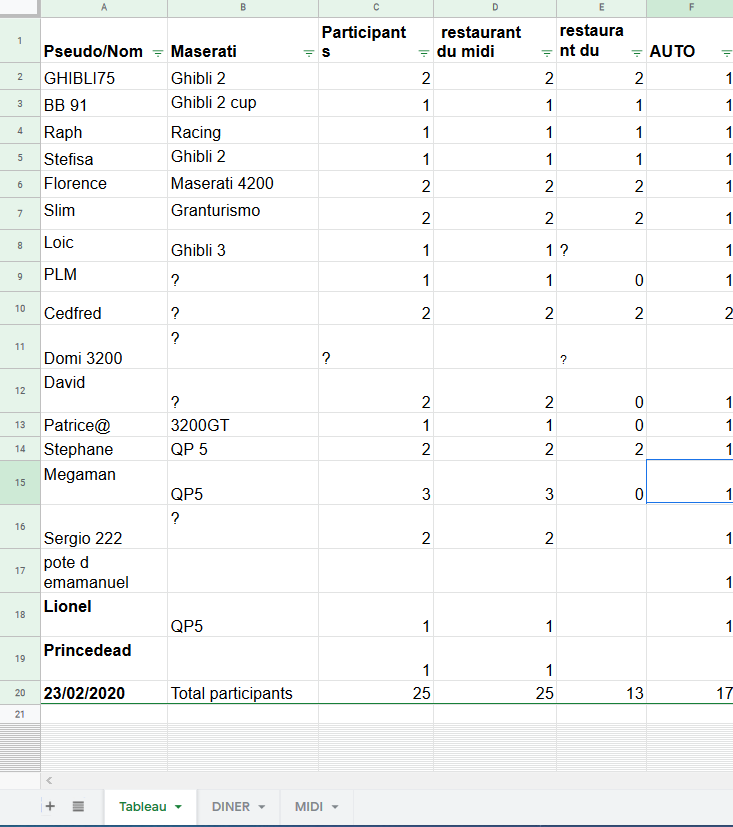
Task: Select column B header
Action: coord(243,7)
